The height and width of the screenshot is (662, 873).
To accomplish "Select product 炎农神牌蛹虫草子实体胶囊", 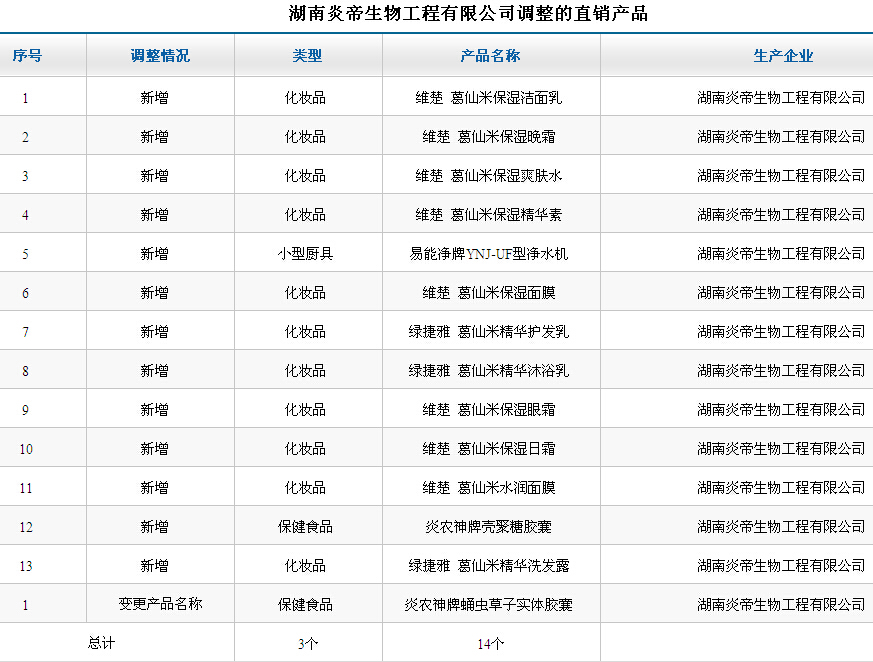I will 489,605.
